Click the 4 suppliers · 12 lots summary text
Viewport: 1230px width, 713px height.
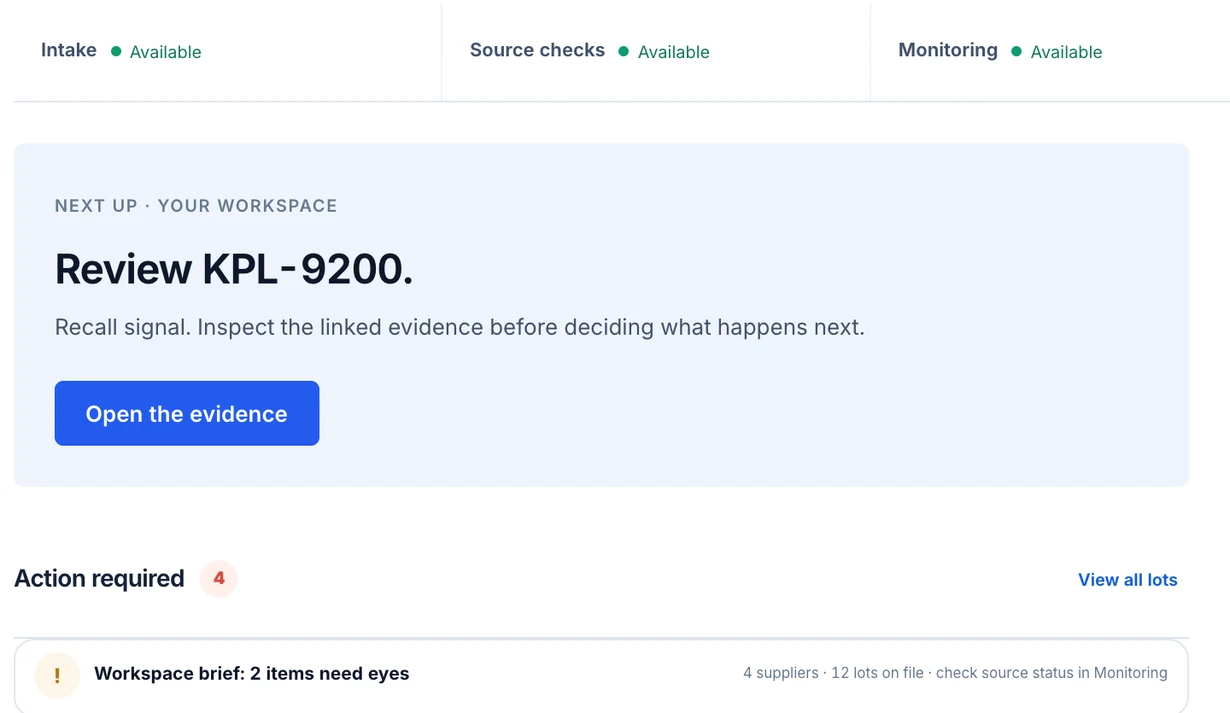tap(955, 673)
